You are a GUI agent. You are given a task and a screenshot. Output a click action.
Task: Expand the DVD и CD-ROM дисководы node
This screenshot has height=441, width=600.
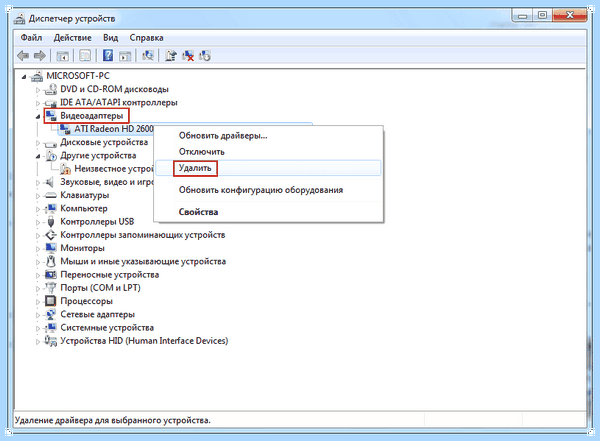point(38,90)
